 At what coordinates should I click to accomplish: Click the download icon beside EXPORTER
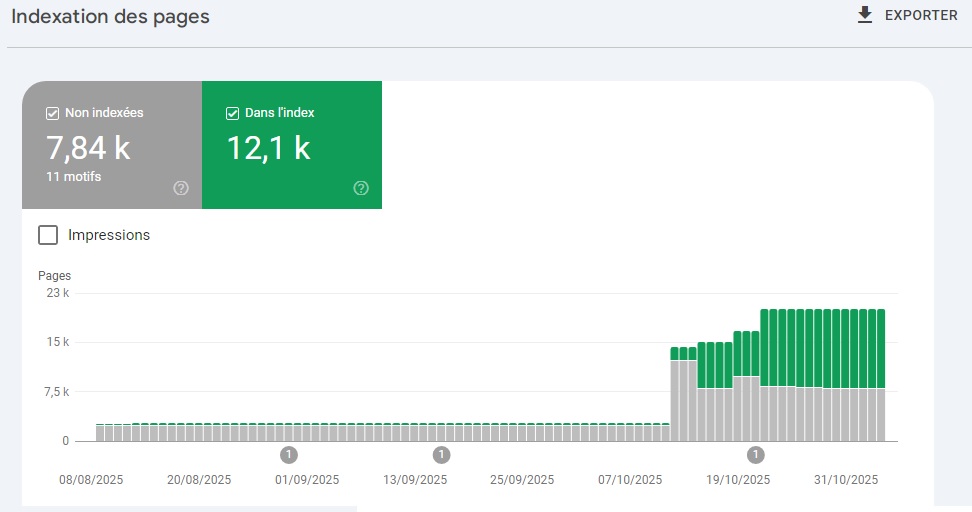[x=865, y=15]
